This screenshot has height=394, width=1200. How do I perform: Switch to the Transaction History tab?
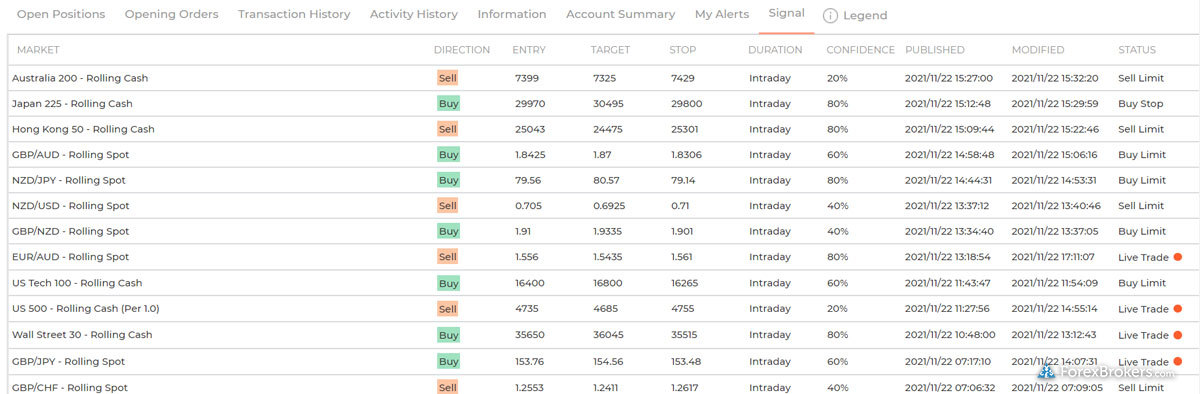pyautogui.click(x=294, y=15)
